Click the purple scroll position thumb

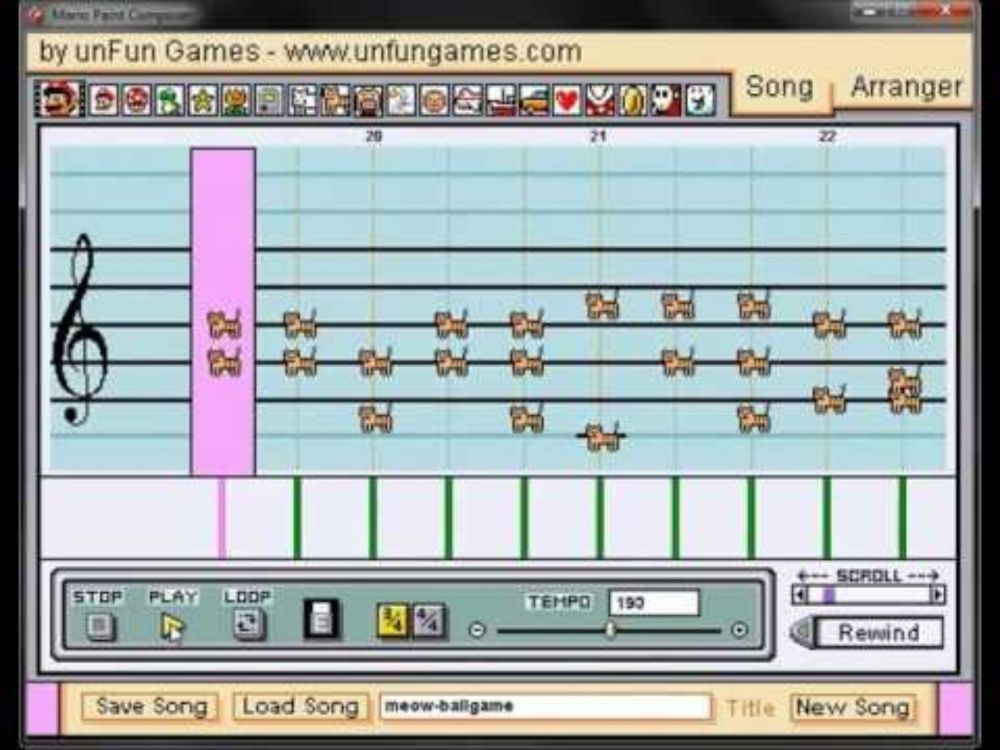click(x=828, y=595)
